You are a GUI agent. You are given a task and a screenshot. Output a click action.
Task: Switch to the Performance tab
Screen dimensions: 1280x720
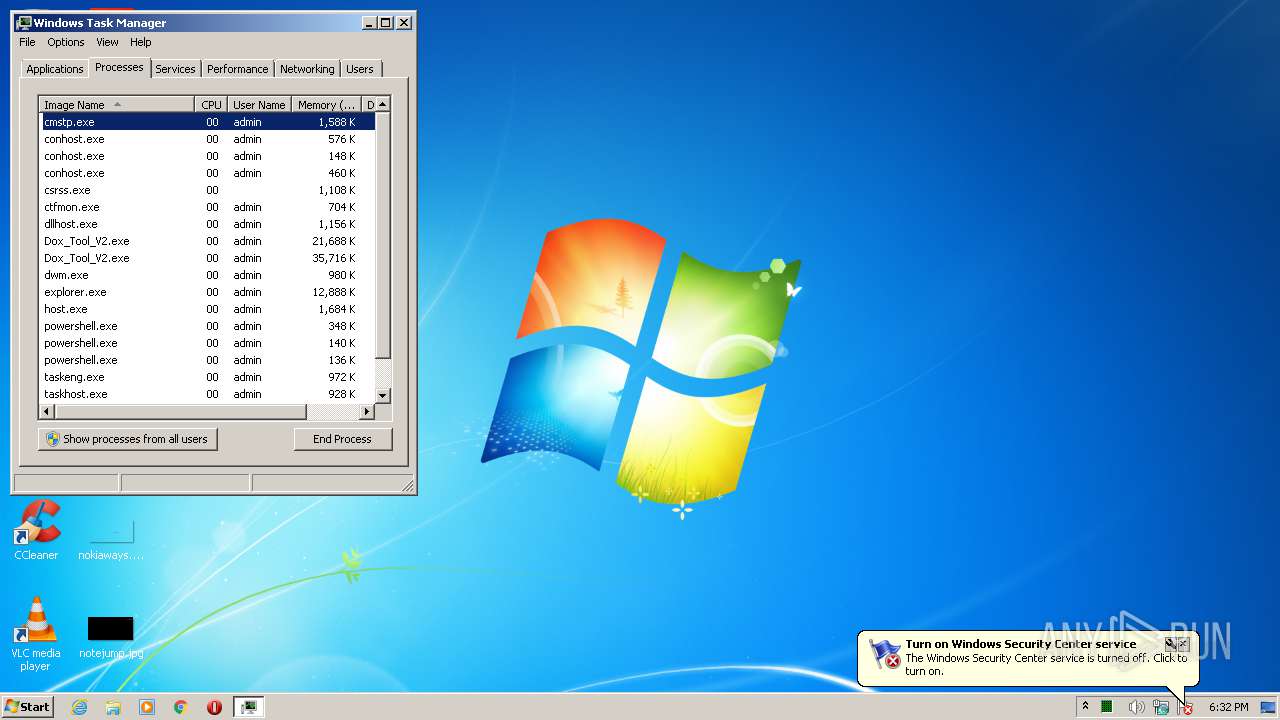coord(238,69)
